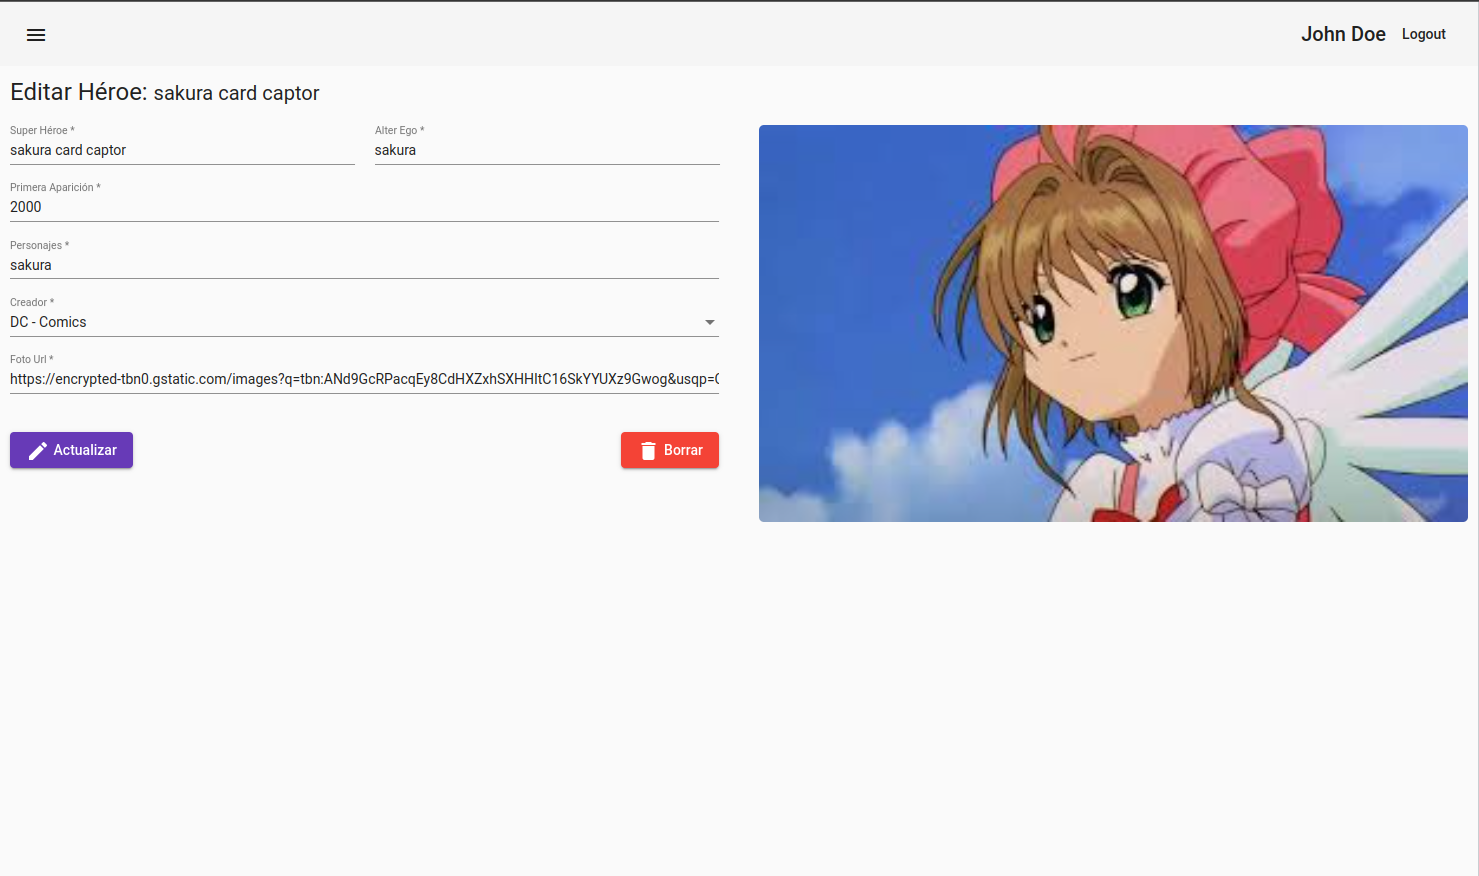This screenshot has width=1479, height=876.
Task: Click the Actualizar button
Action: pos(71,450)
